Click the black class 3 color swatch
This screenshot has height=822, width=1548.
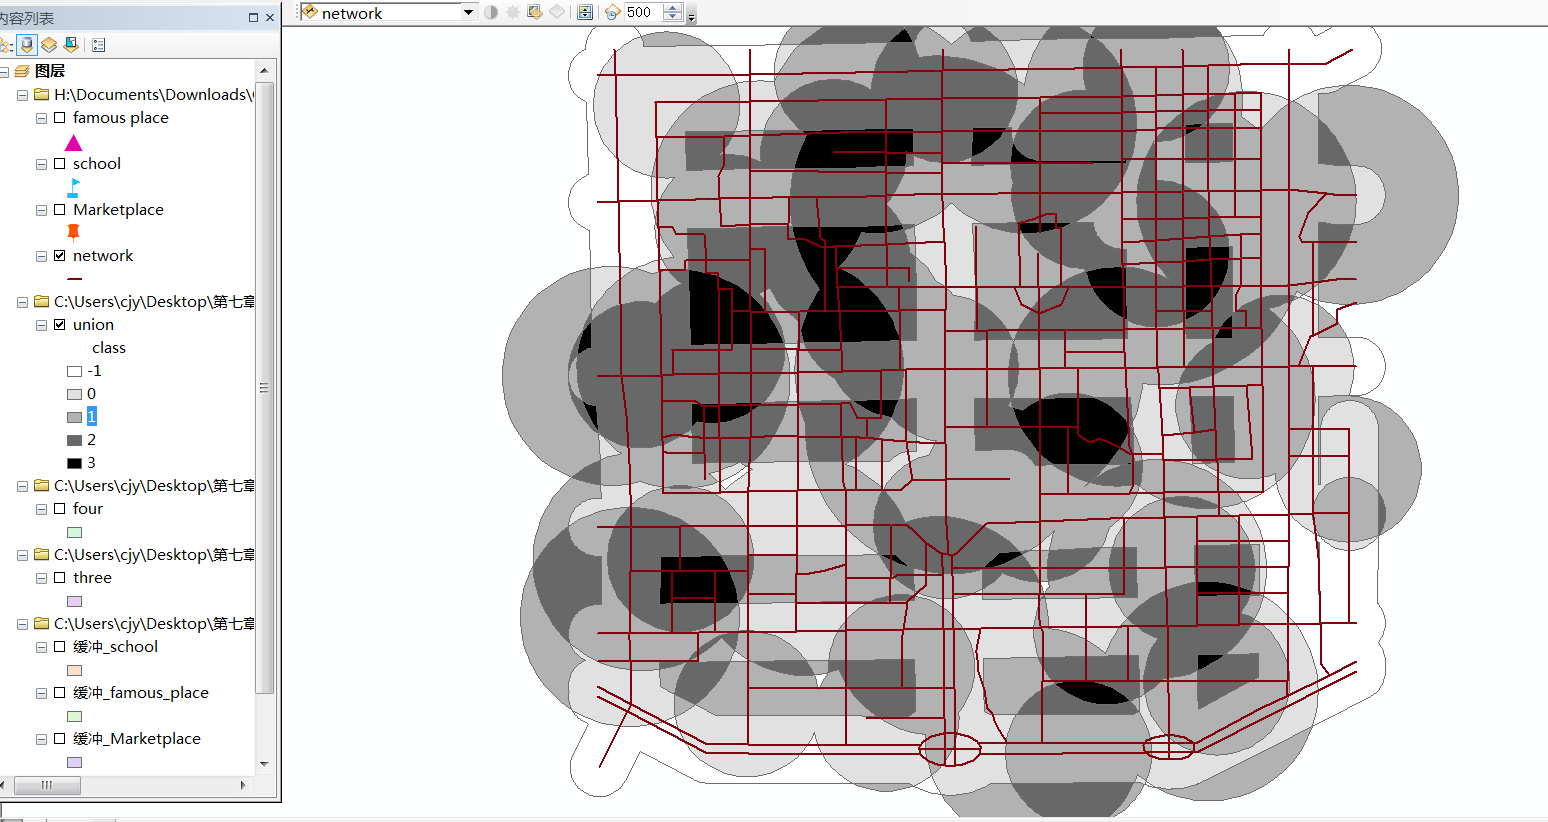pyautogui.click(x=74, y=463)
